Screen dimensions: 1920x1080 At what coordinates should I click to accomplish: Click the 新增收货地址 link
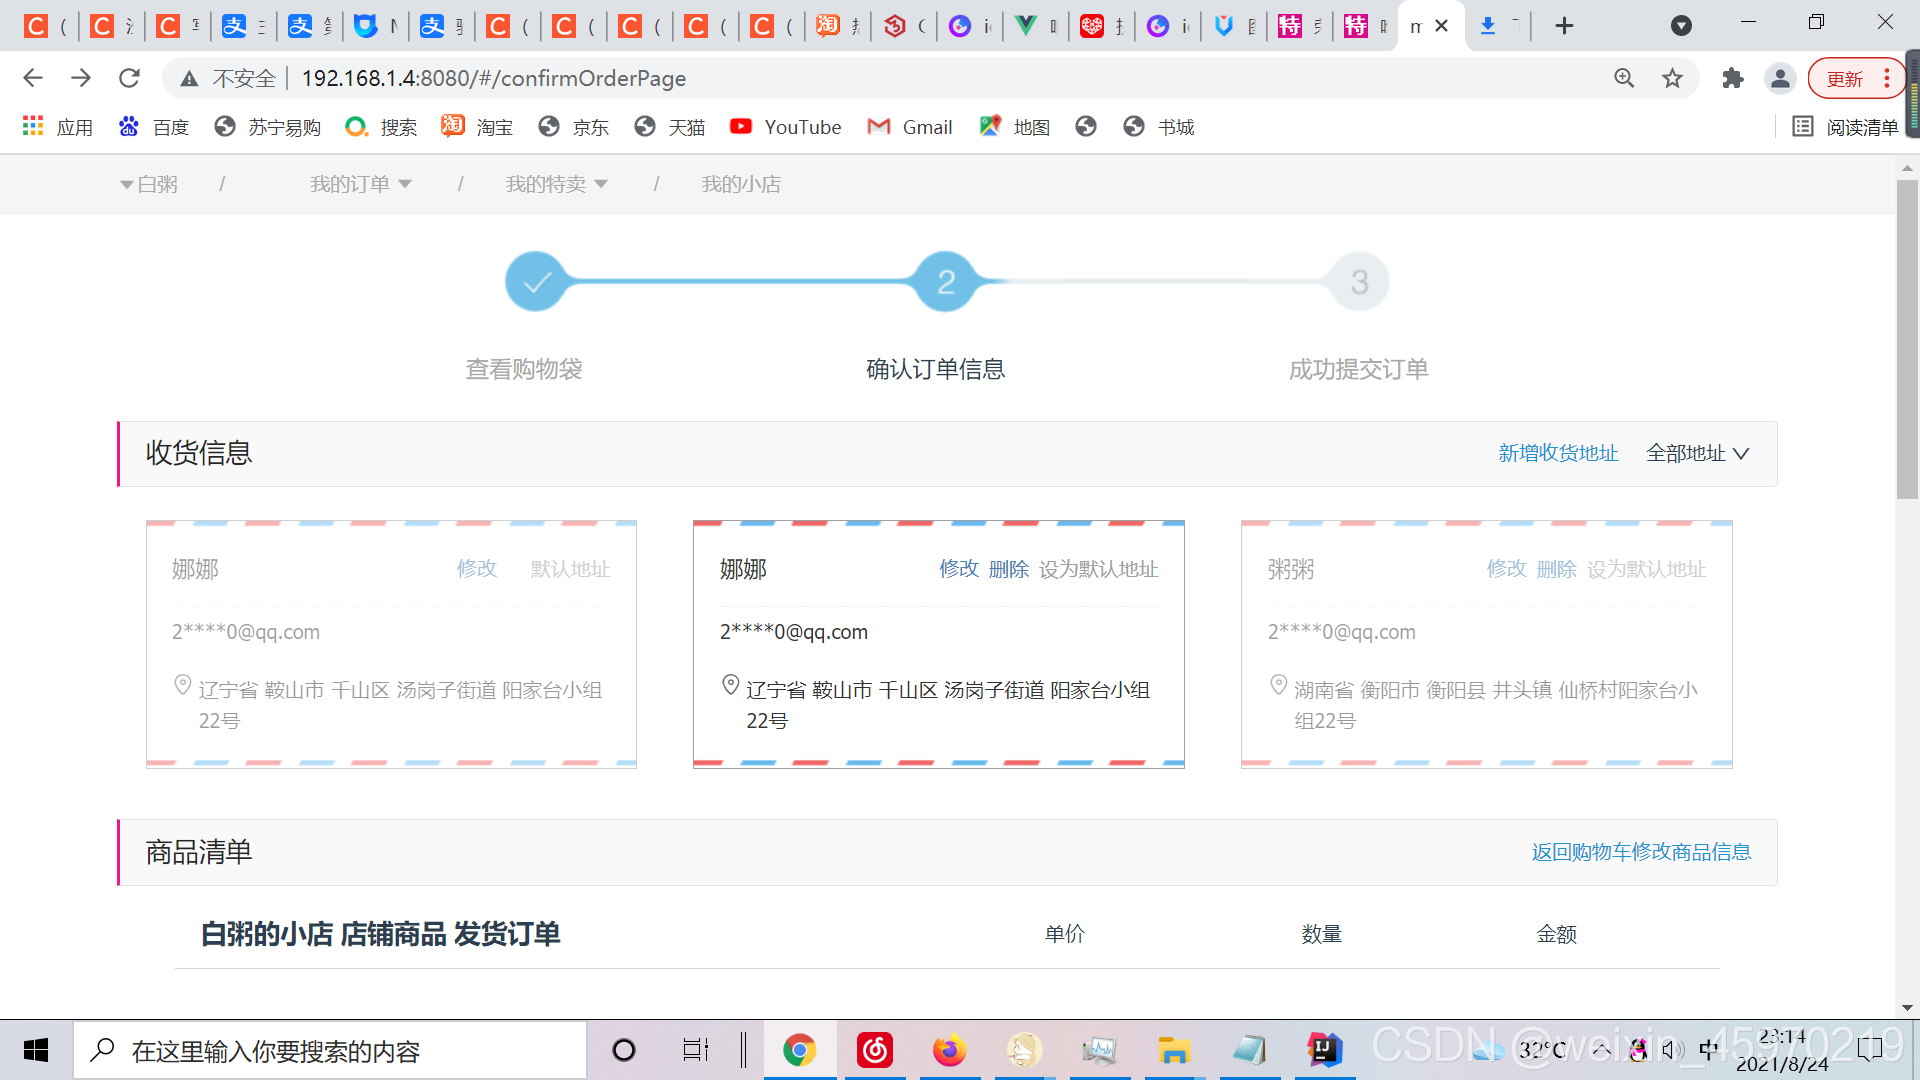click(x=1558, y=453)
